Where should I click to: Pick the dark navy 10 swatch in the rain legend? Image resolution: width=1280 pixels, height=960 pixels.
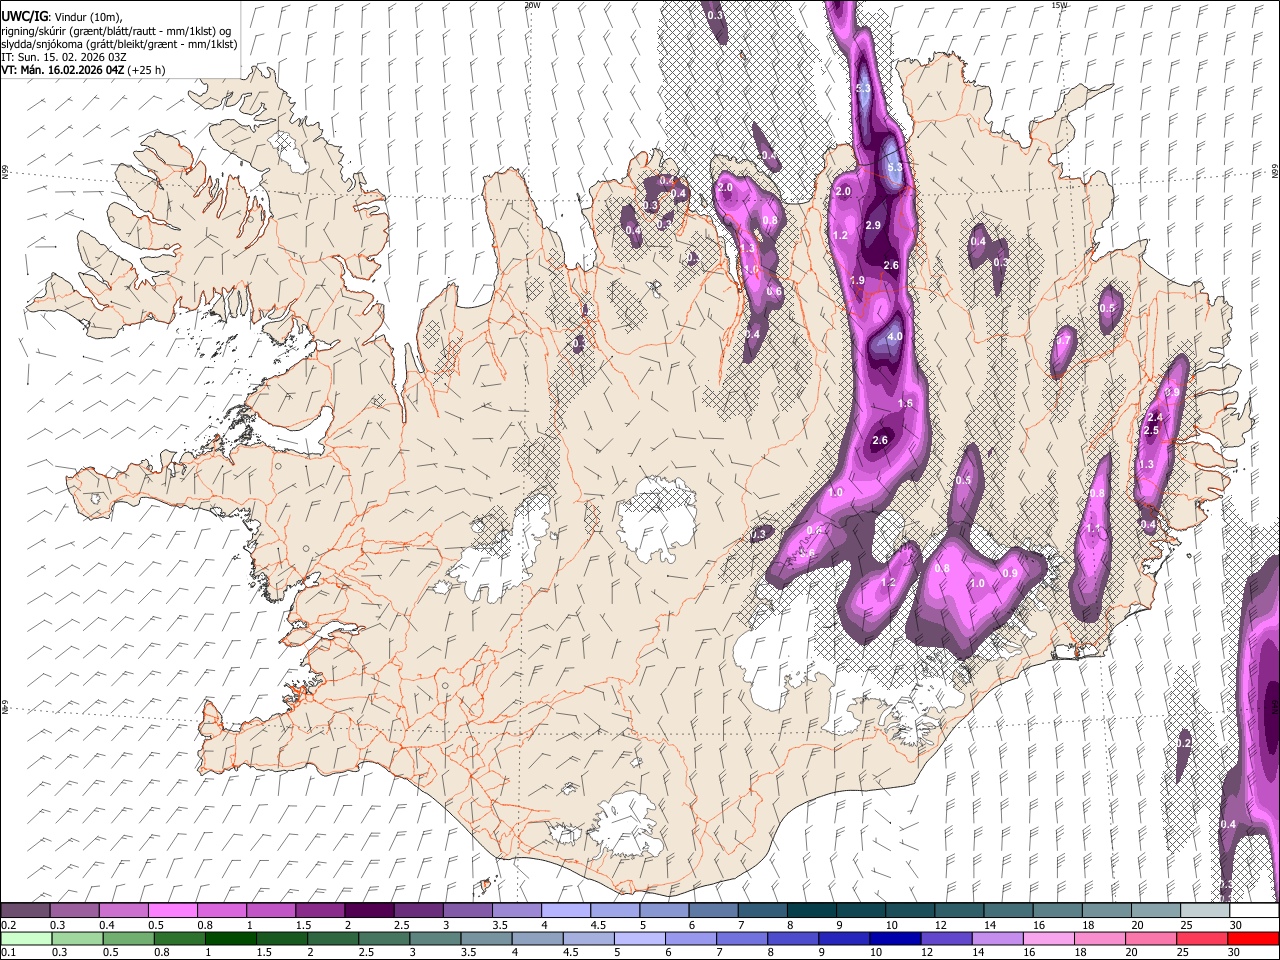(894, 938)
